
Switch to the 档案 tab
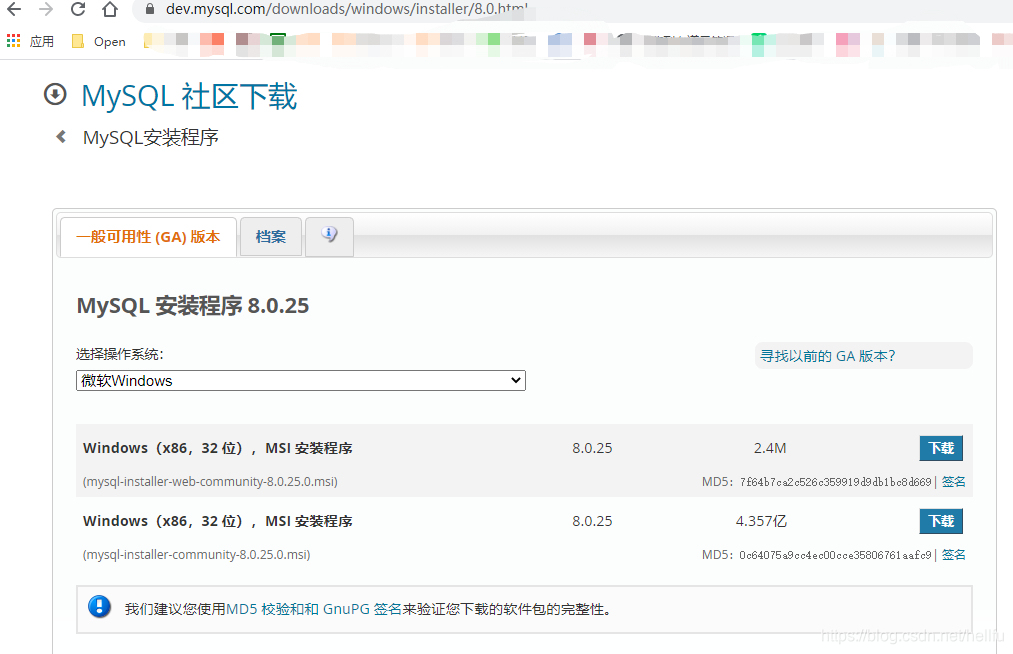tap(271, 237)
